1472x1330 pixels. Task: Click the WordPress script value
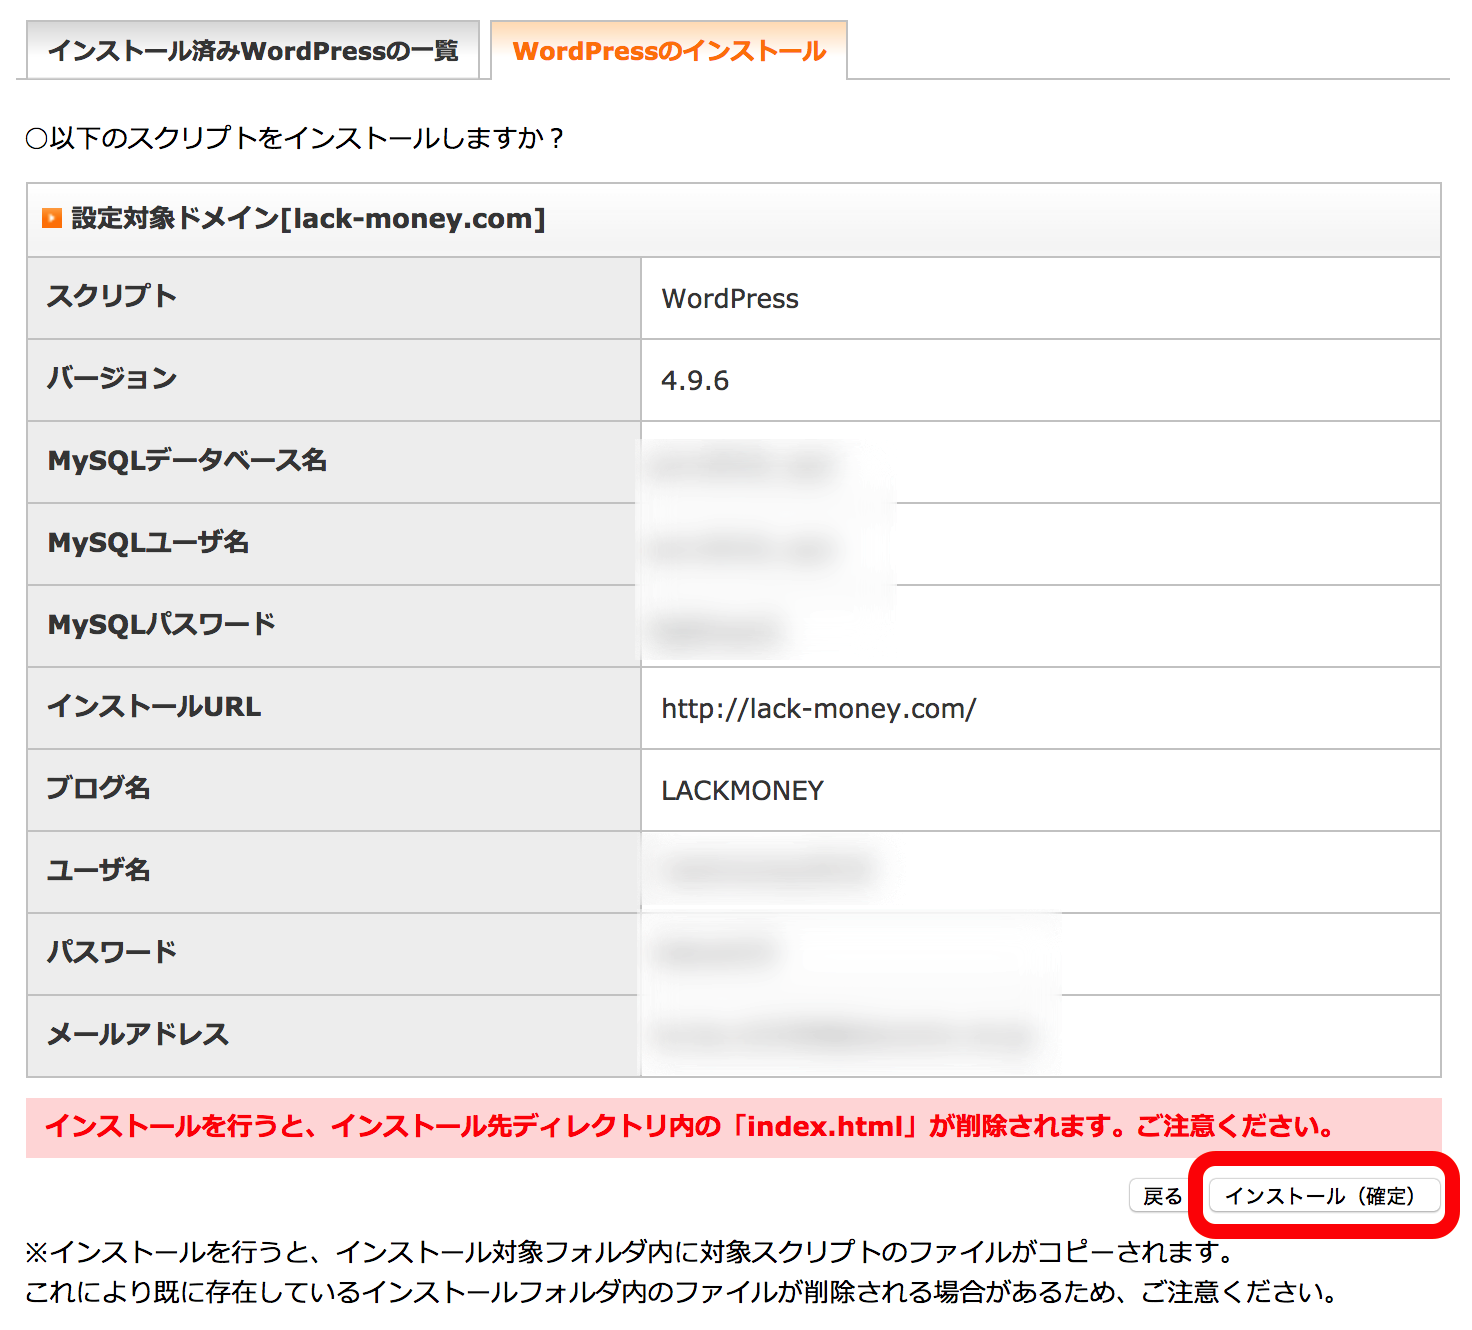(730, 299)
